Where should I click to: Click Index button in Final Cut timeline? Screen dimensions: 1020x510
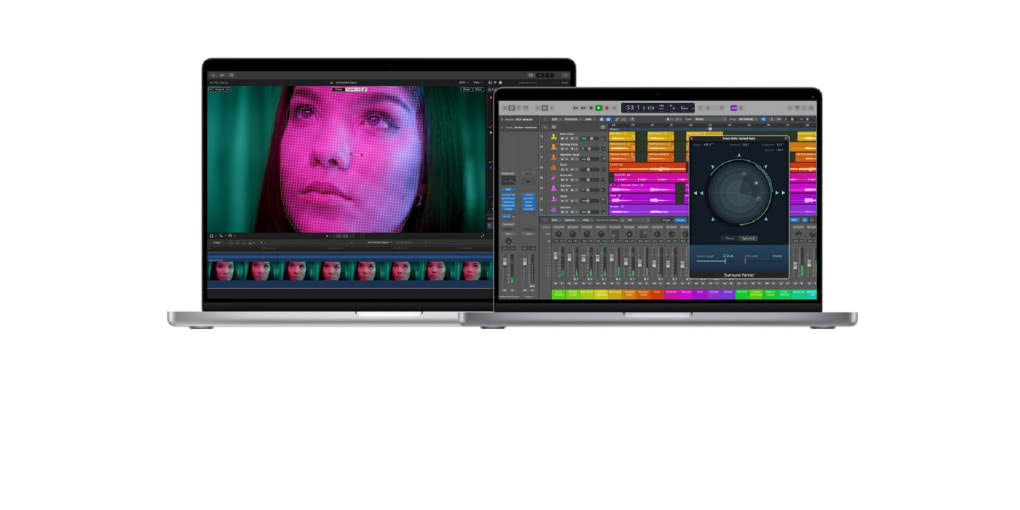(217, 243)
